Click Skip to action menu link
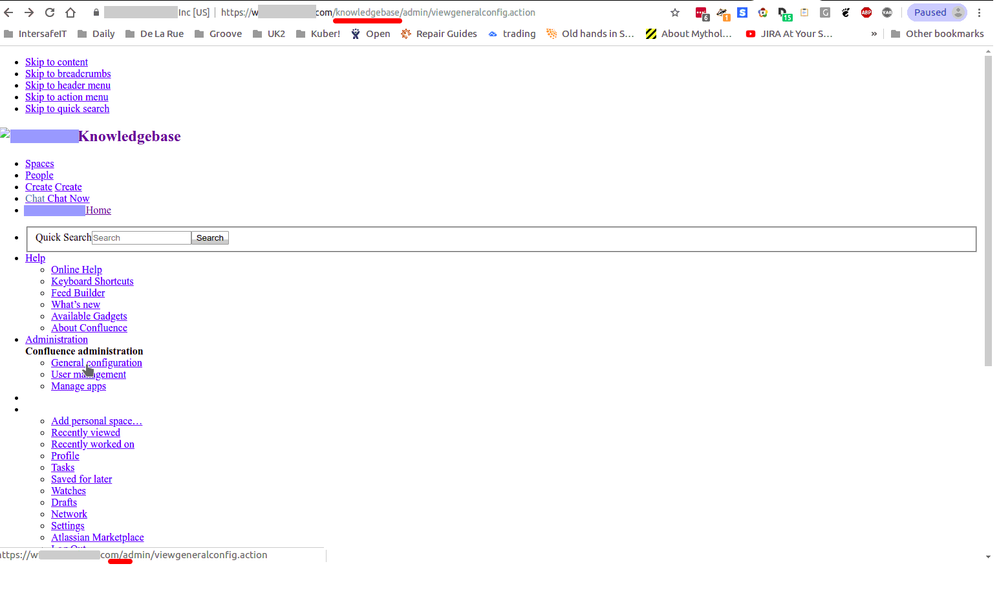Screen dimensions: 999x603 pos(67,97)
